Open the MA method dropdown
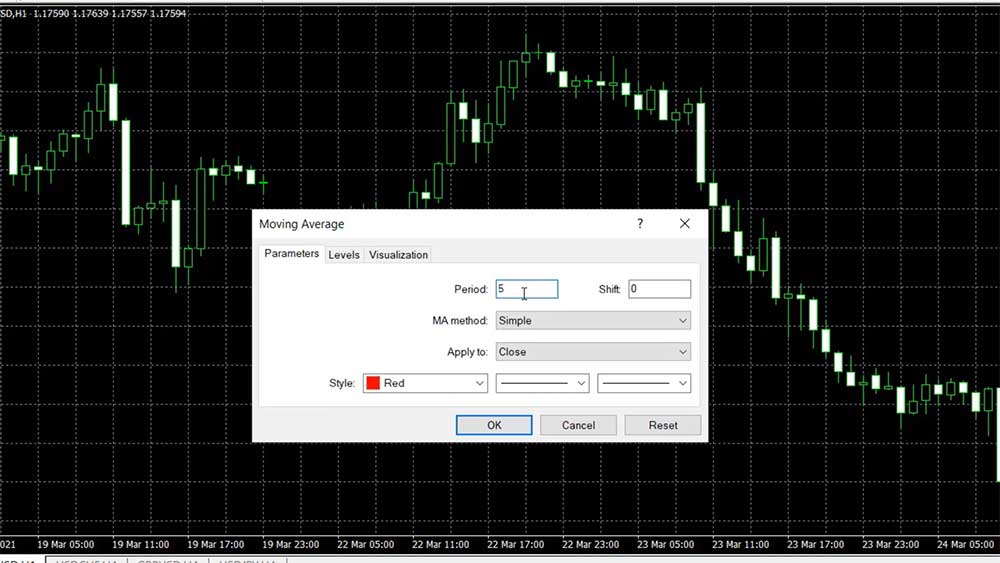The image size is (1000, 563). tap(593, 320)
